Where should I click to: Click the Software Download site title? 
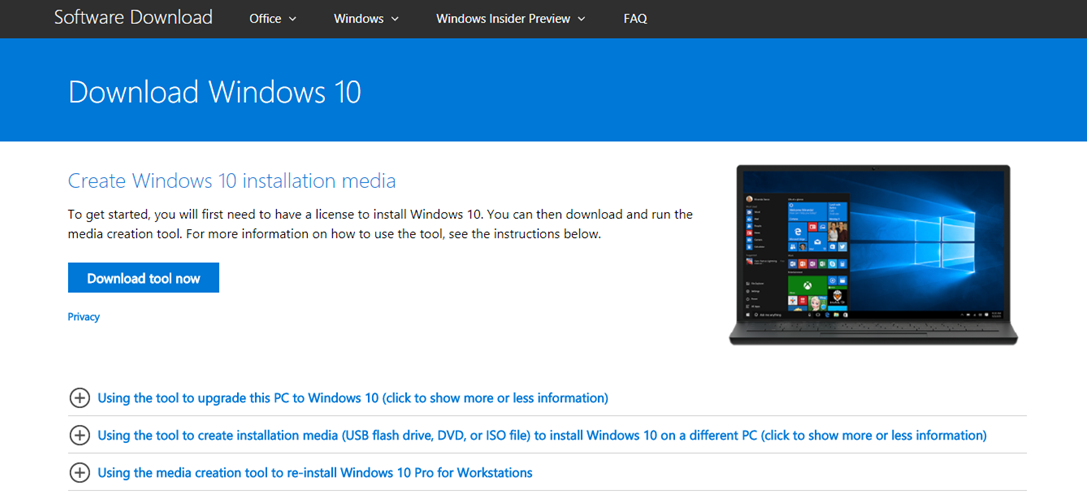click(133, 18)
